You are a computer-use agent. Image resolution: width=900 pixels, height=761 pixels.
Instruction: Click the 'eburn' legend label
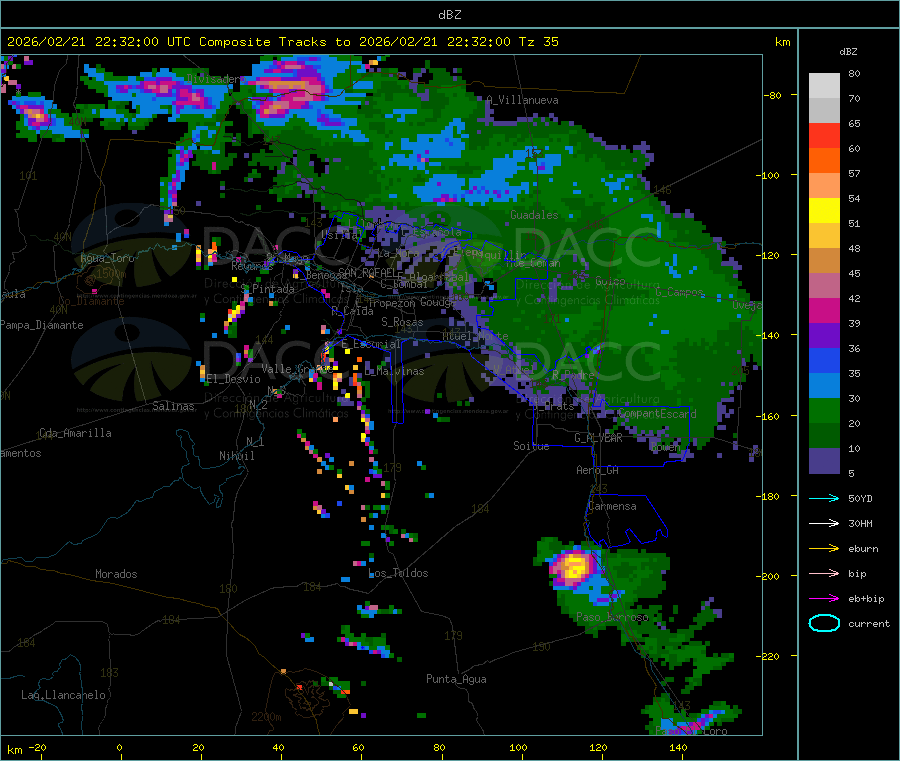coord(863,549)
